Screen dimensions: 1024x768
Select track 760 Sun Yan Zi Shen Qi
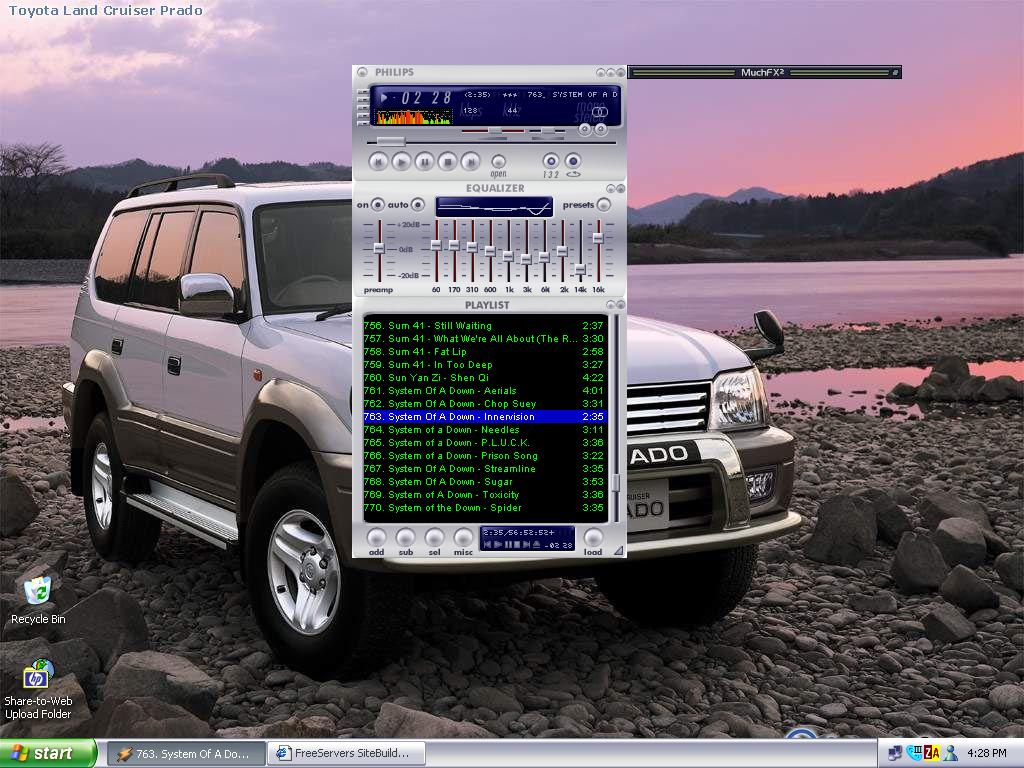point(484,377)
